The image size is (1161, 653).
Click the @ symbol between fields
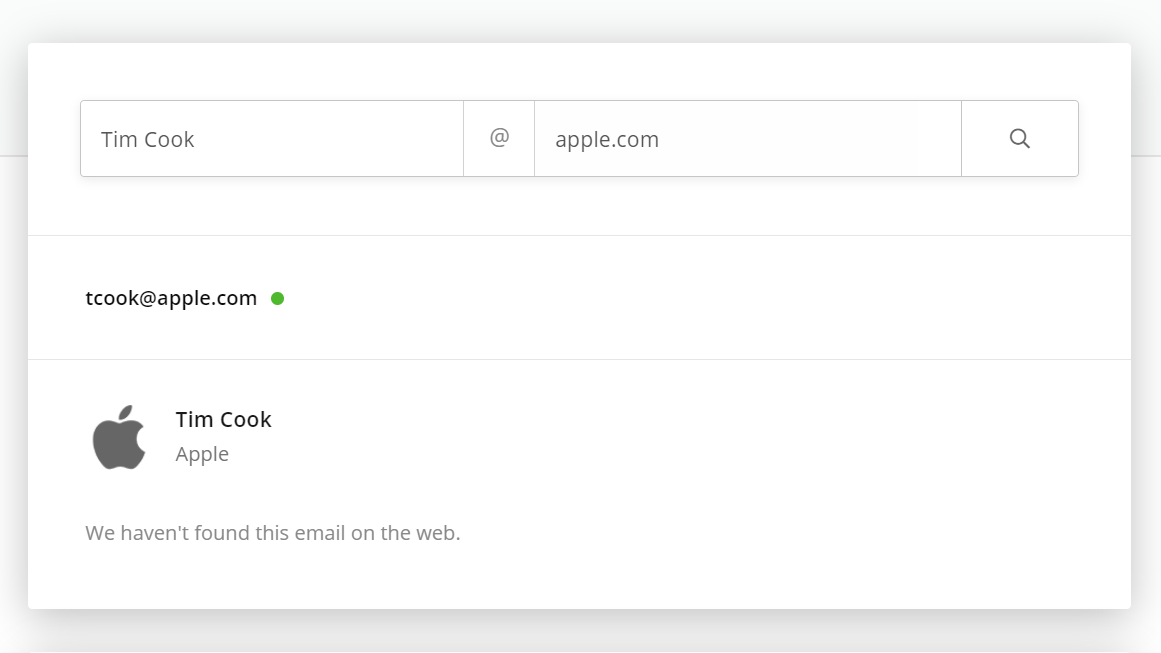click(499, 138)
